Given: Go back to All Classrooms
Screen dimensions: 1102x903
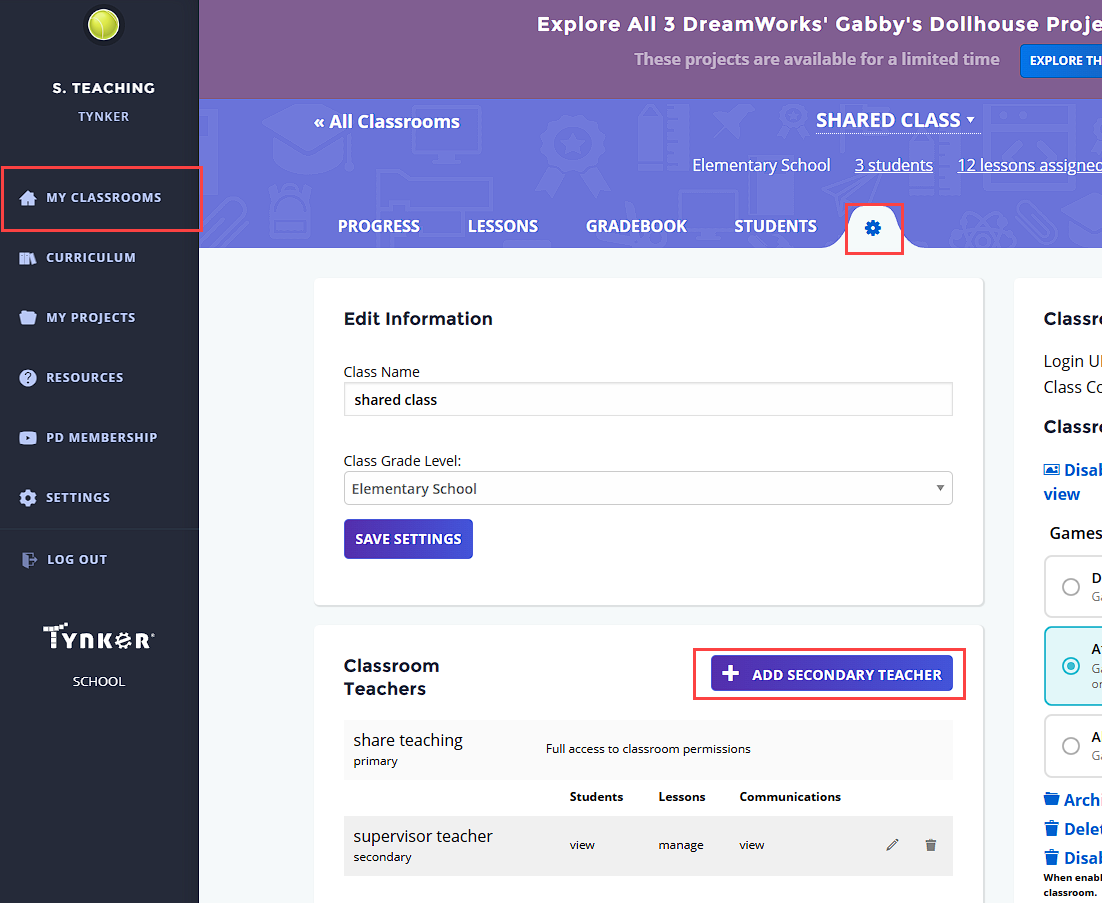Looking at the screenshot, I should [387, 122].
